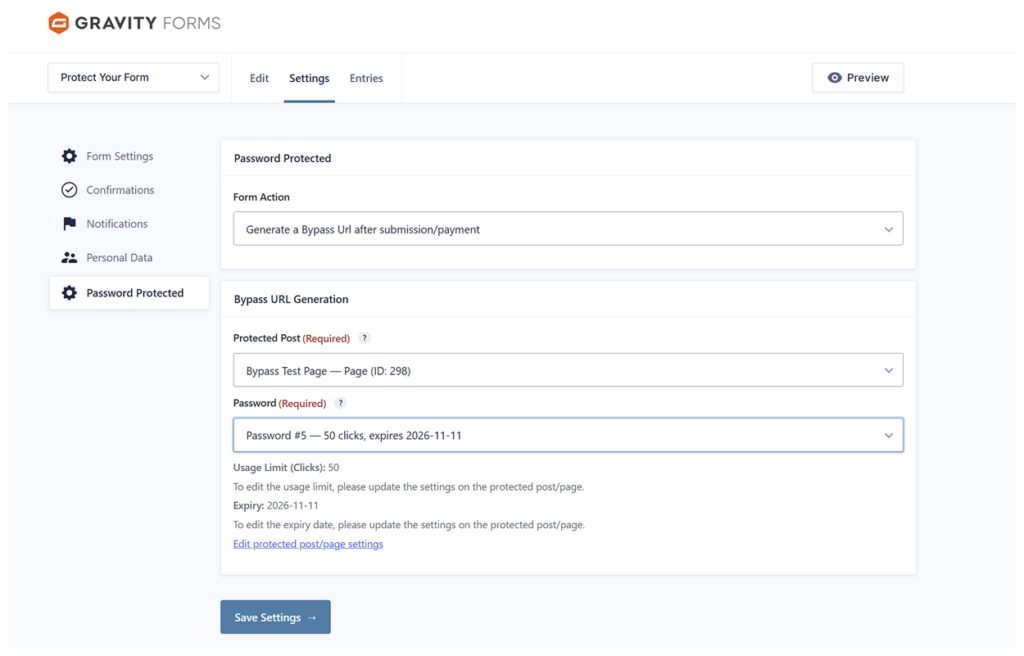
Task: Switch to the Edit tab
Action: (259, 78)
